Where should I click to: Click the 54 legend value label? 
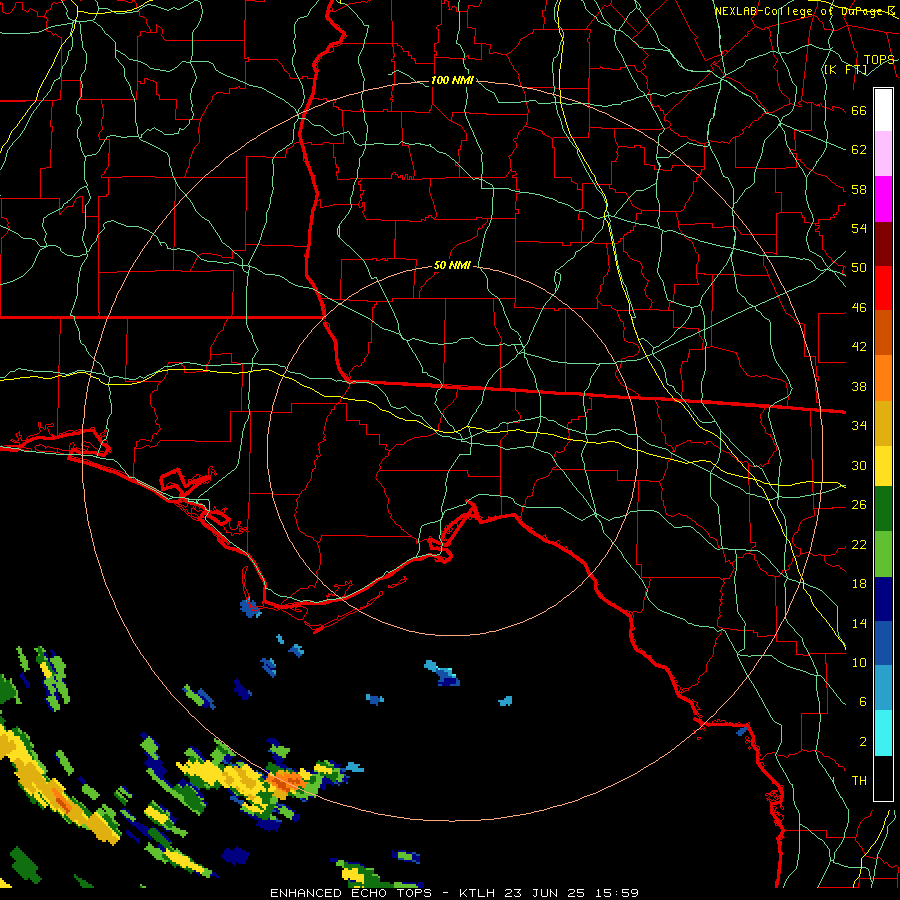[859, 228]
